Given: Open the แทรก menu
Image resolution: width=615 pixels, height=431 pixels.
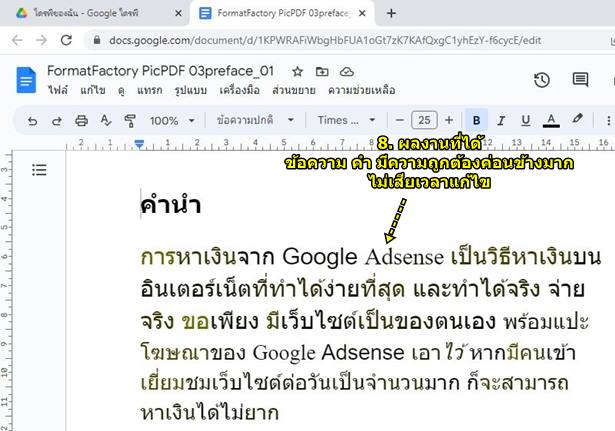Looking at the screenshot, I should (149, 90).
